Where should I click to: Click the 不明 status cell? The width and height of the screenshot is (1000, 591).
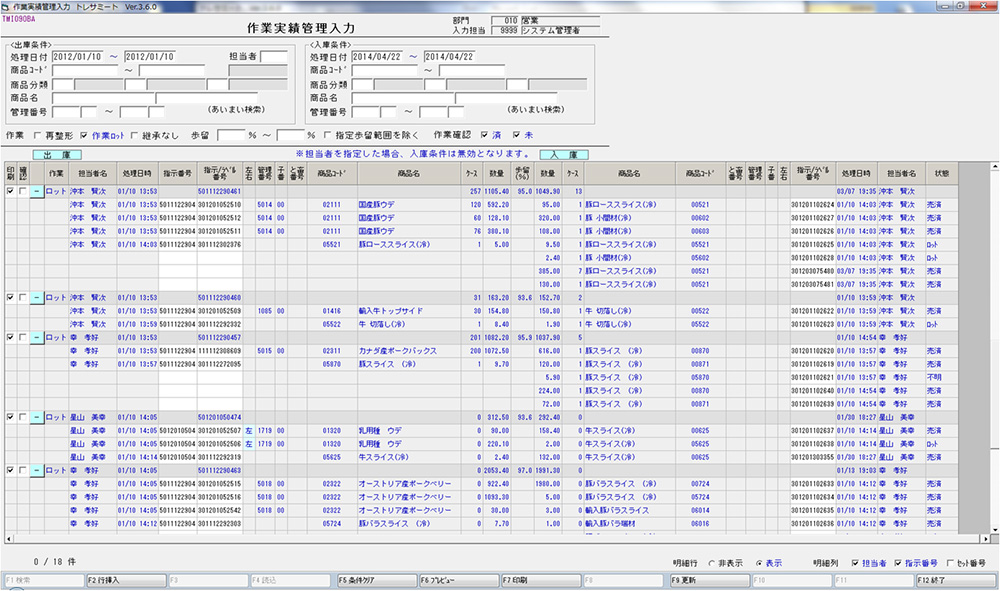click(x=941, y=377)
